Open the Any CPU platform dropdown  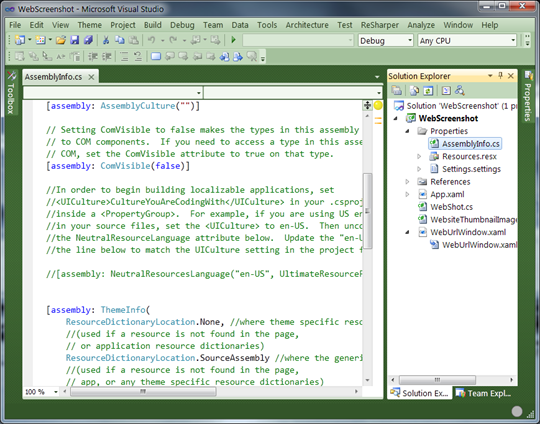click(x=467, y=41)
